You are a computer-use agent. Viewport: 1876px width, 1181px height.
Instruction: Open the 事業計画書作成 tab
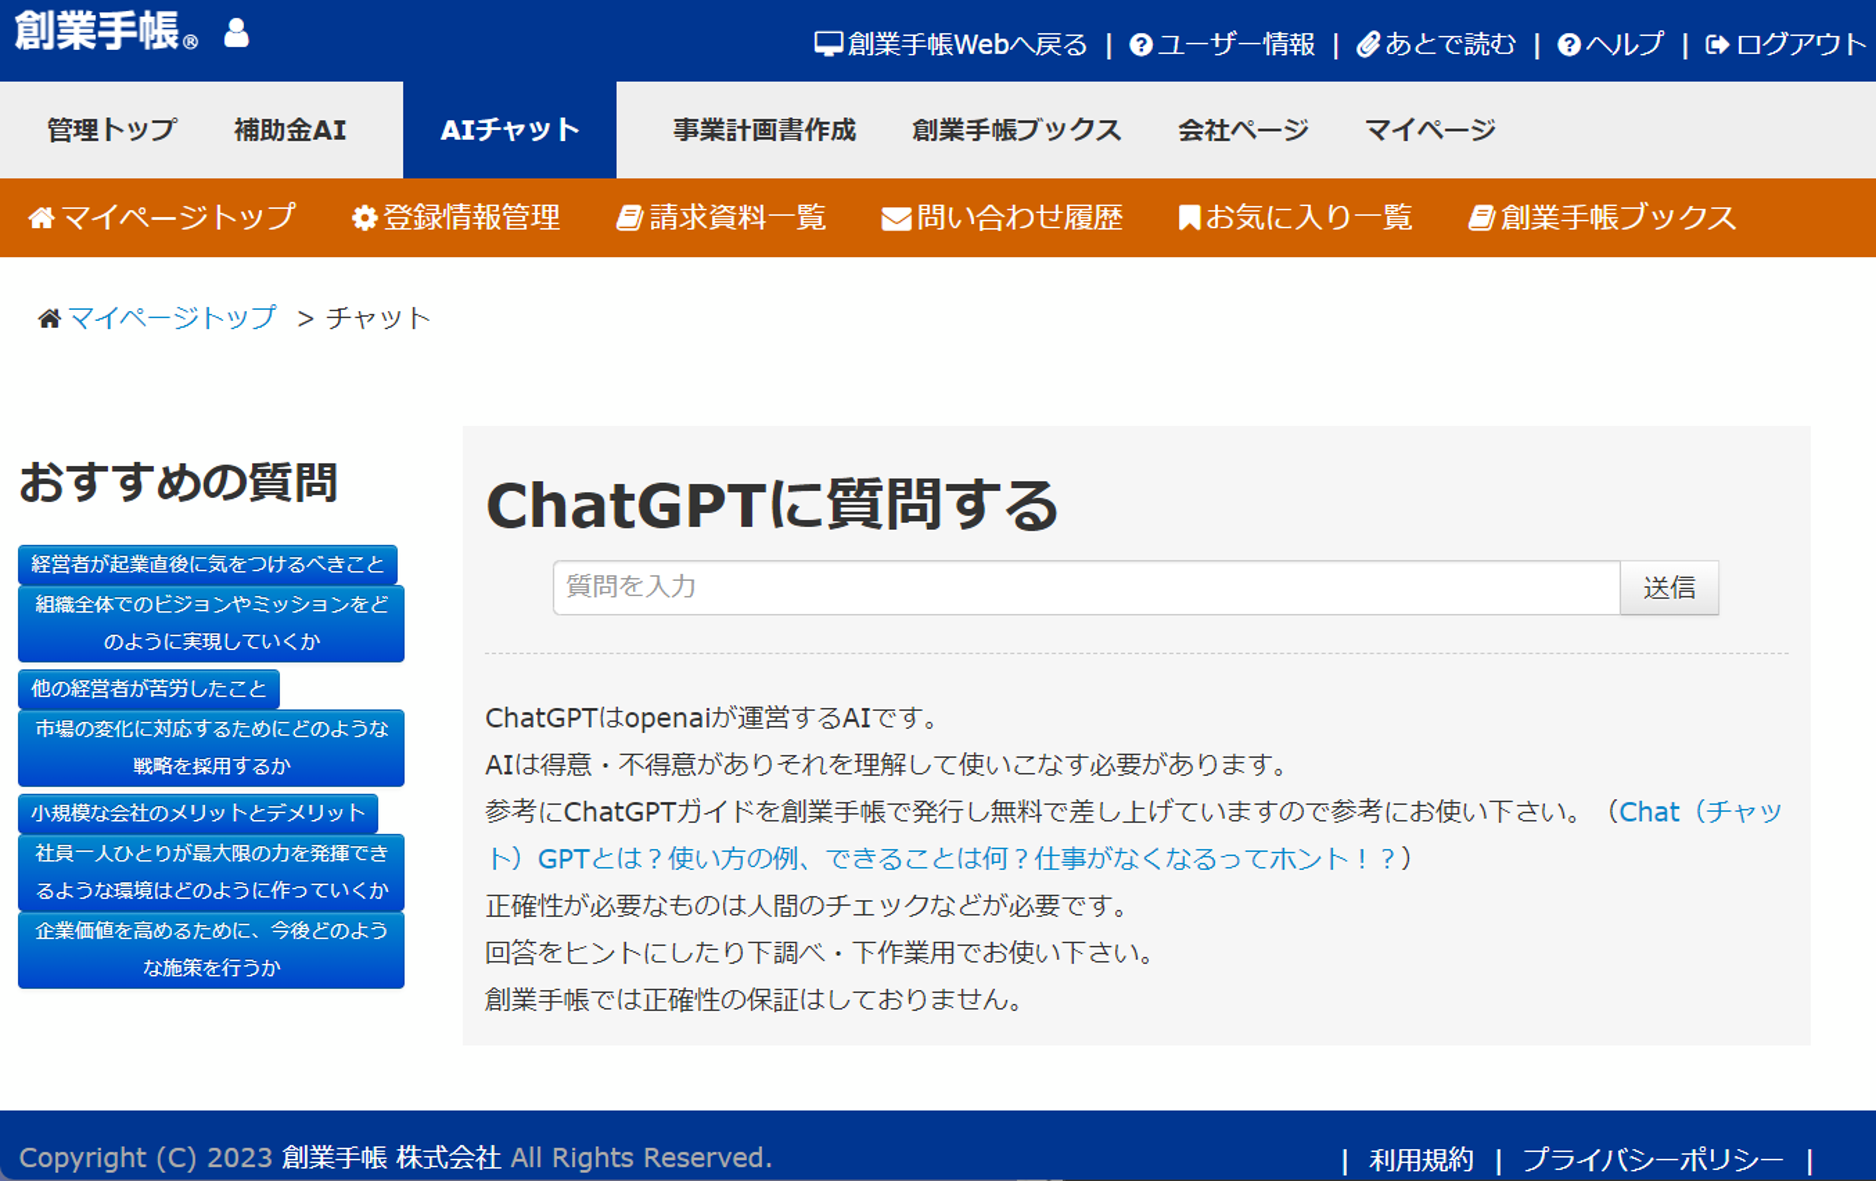(x=764, y=130)
